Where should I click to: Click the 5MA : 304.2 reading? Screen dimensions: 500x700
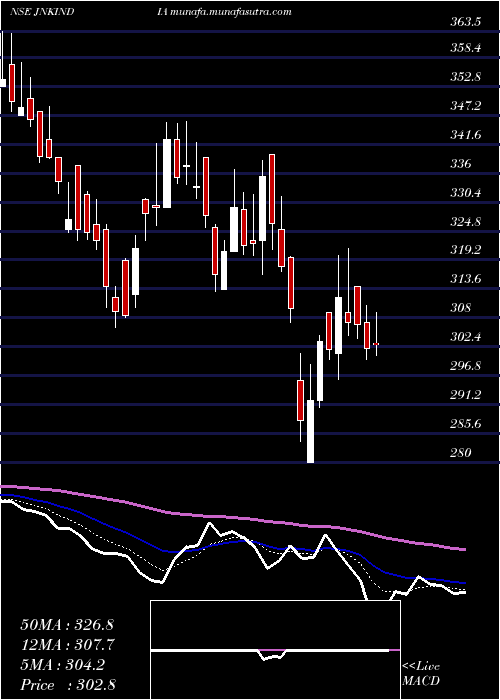[x=63, y=665]
